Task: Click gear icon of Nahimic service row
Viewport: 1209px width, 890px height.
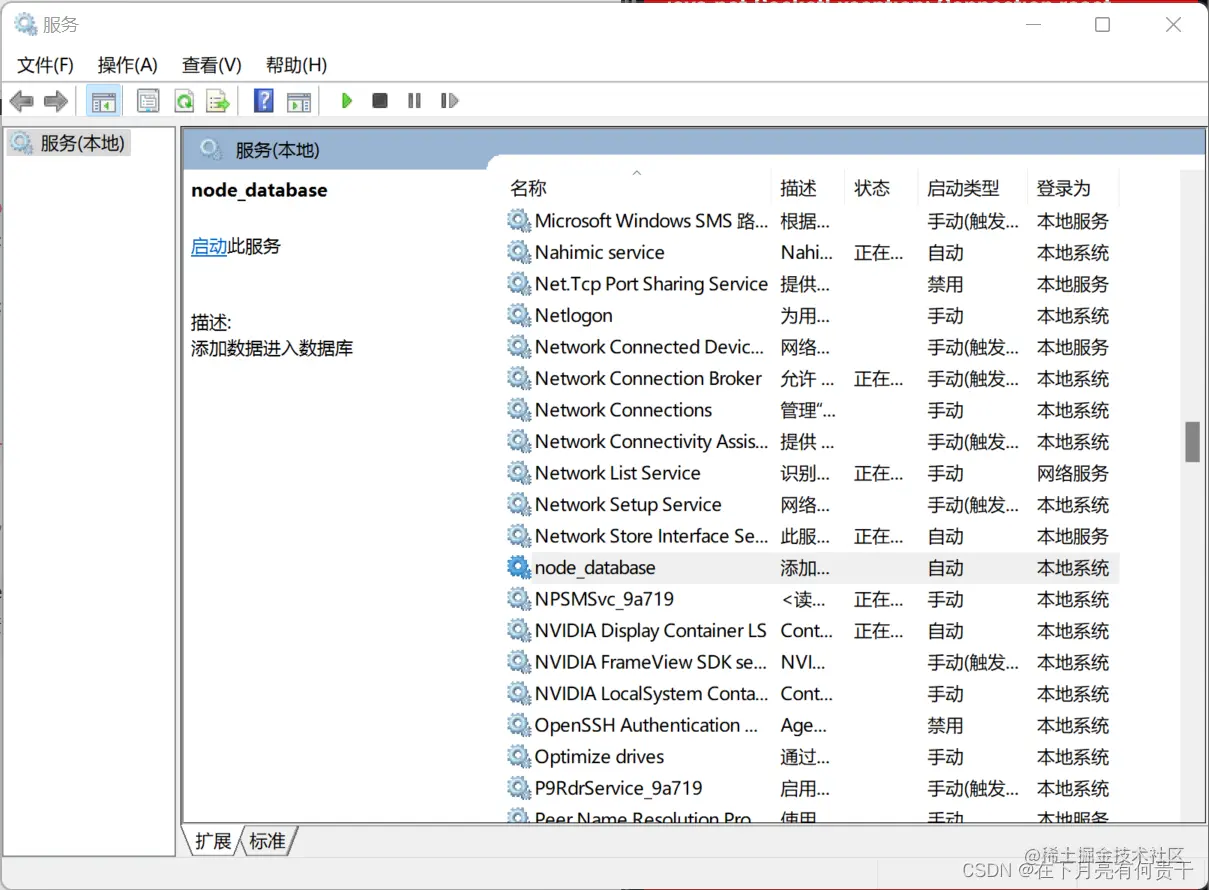Action: 519,252
